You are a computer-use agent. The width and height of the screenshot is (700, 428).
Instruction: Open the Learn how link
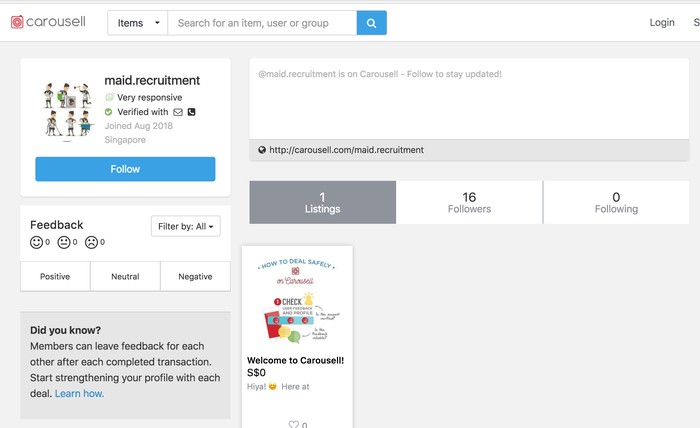tap(79, 394)
